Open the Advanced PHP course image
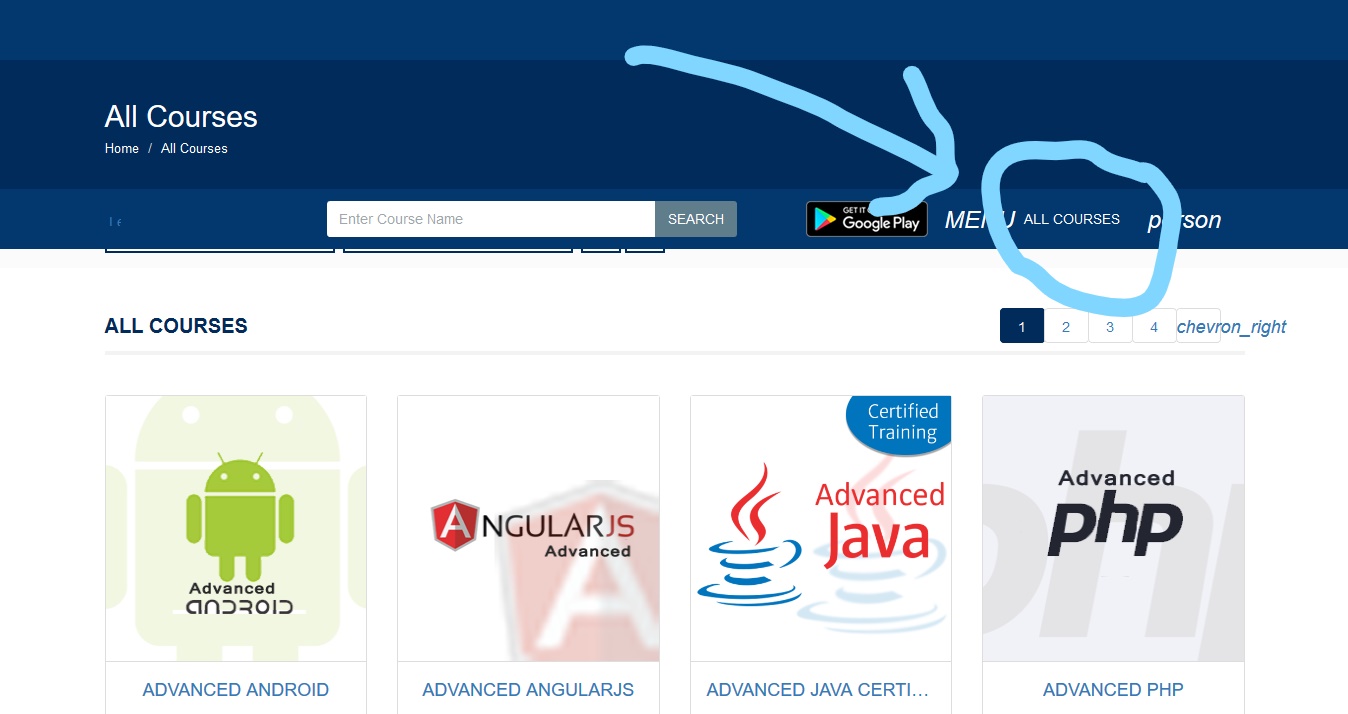The image size is (1348, 714). 1113,528
